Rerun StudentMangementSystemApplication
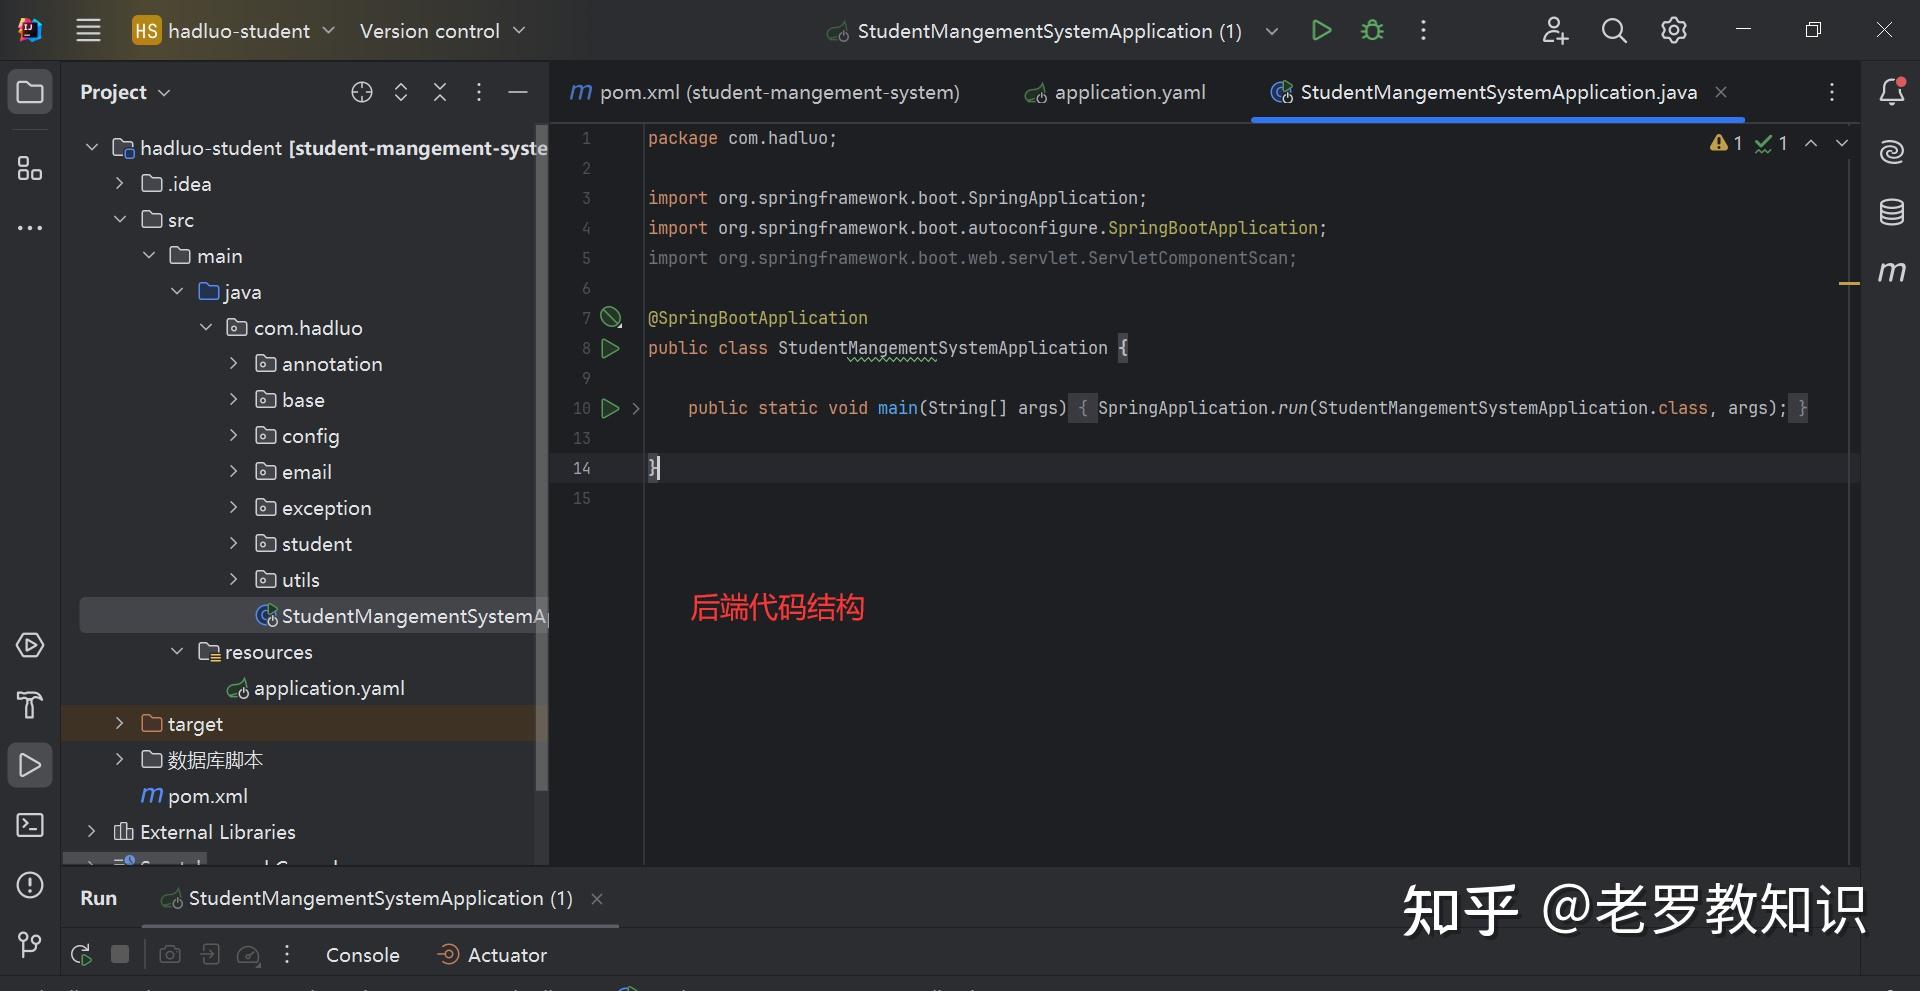 [80, 953]
